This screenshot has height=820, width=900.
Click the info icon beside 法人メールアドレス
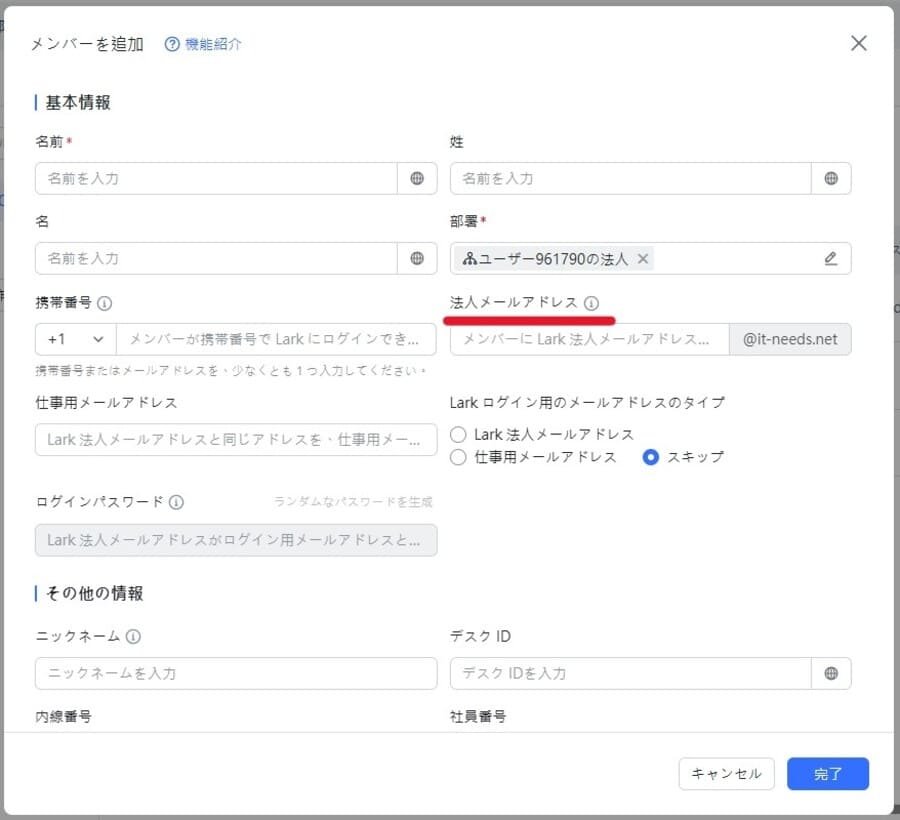coord(594,302)
